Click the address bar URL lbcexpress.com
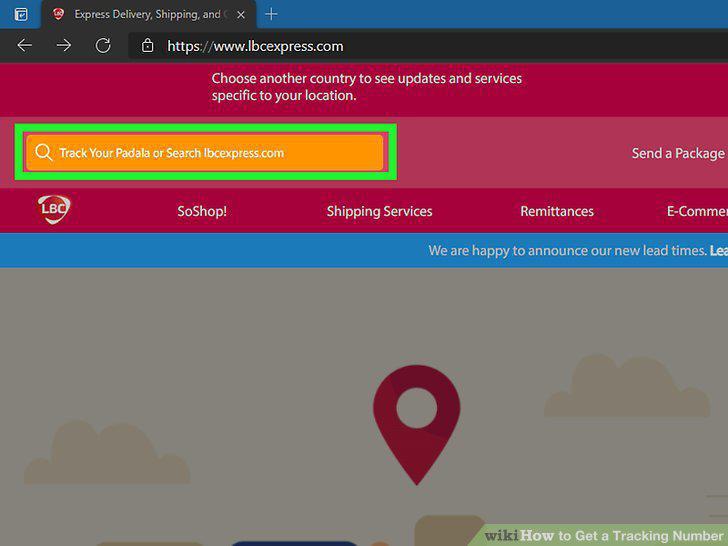728x546 pixels. point(255,46)
